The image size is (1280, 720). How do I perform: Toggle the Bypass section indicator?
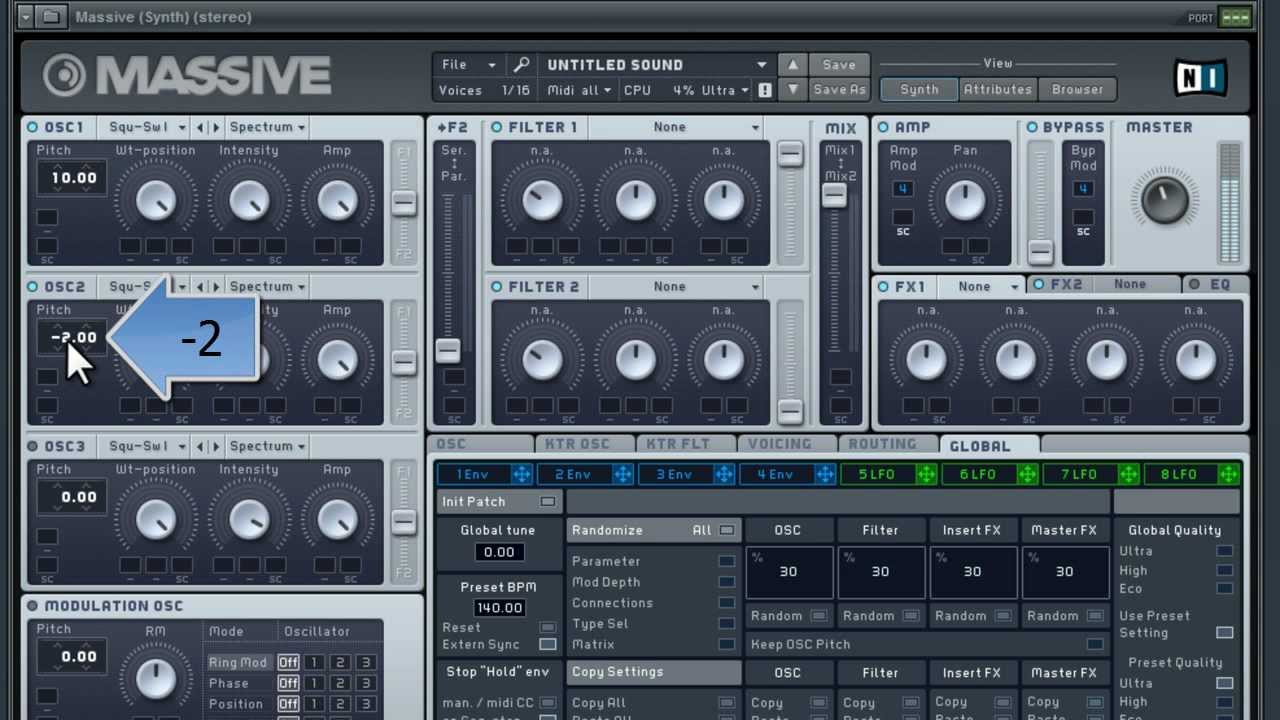coord(1032,127)
